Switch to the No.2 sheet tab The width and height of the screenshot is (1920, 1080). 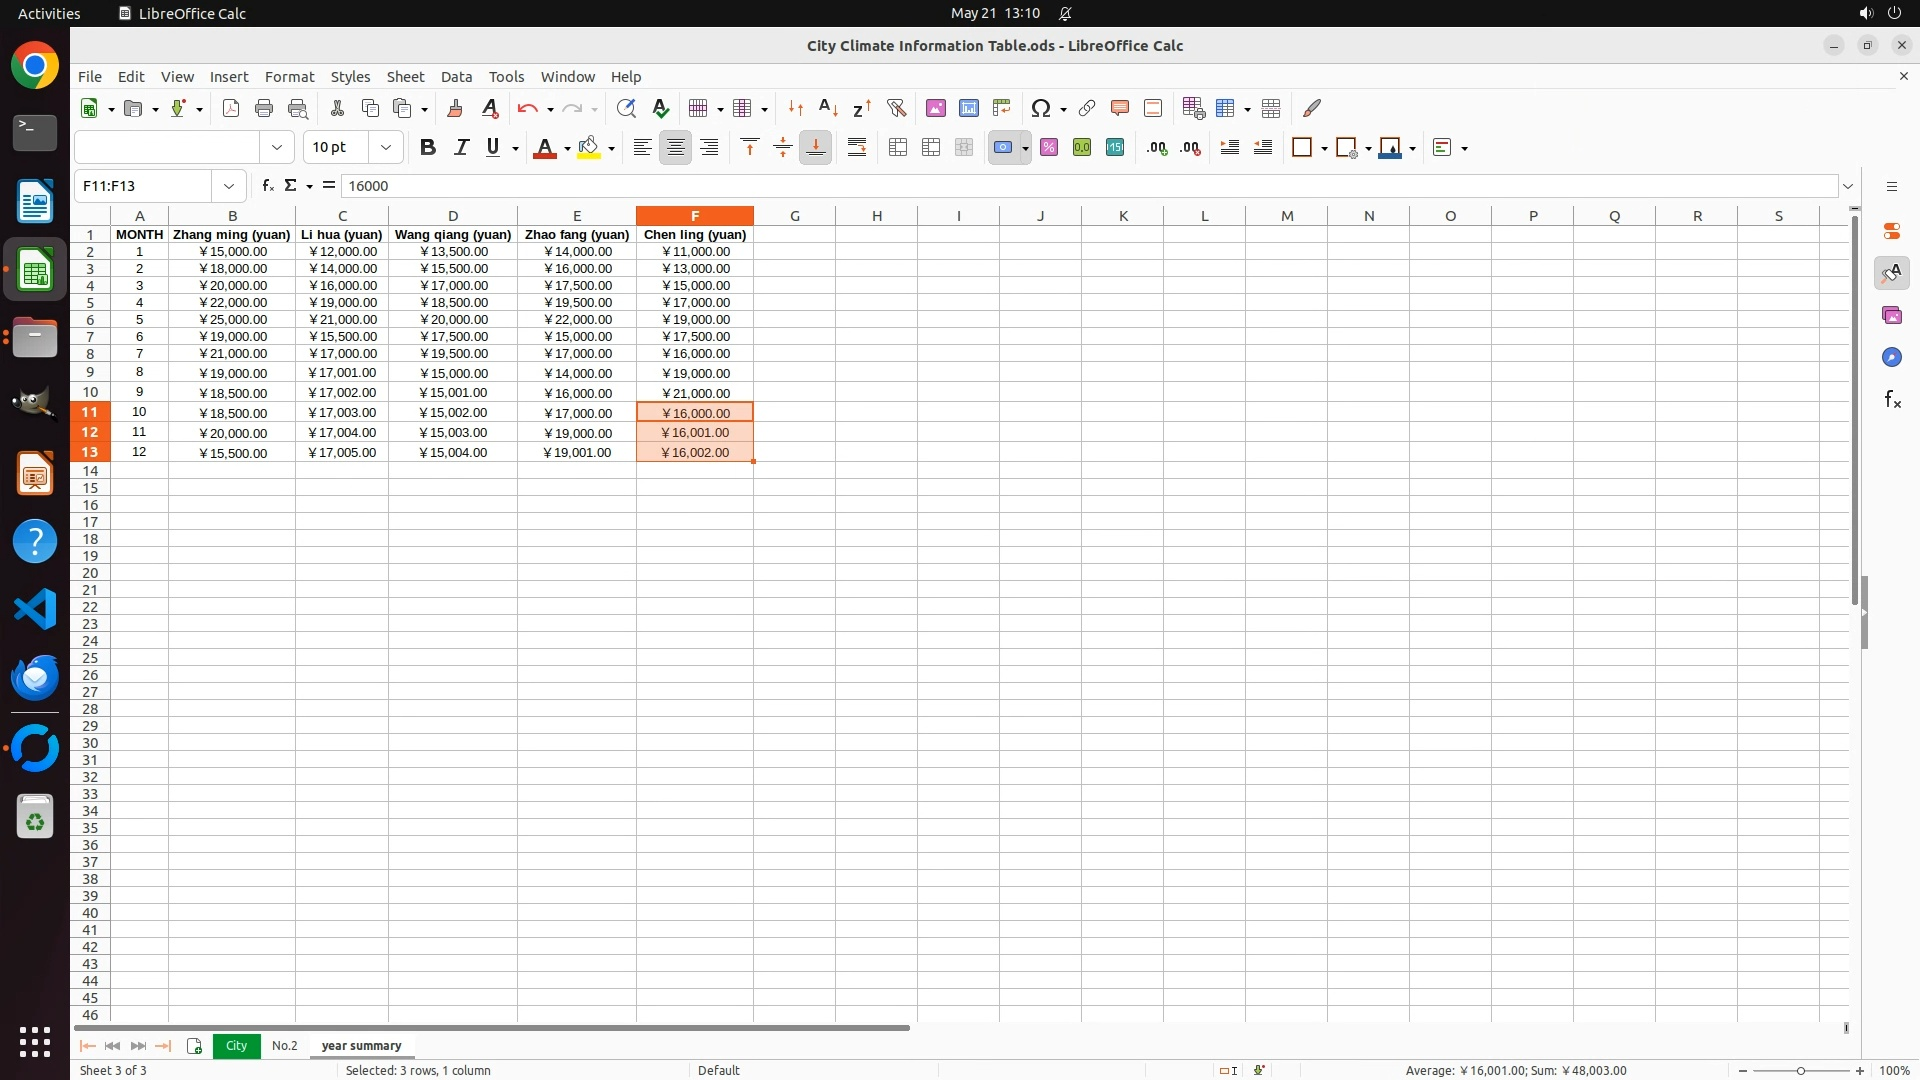point(284,1046)
